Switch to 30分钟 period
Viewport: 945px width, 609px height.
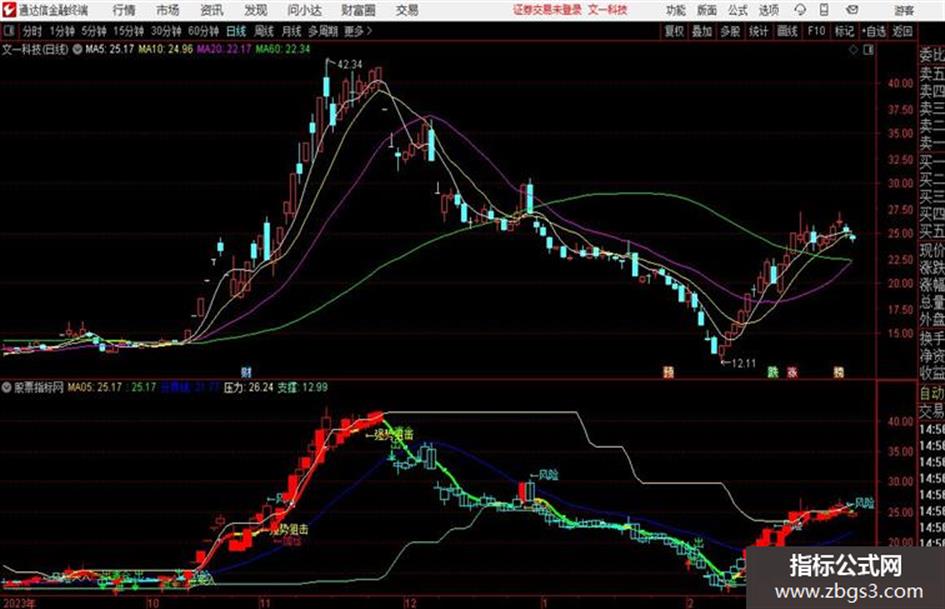[166, 31]
